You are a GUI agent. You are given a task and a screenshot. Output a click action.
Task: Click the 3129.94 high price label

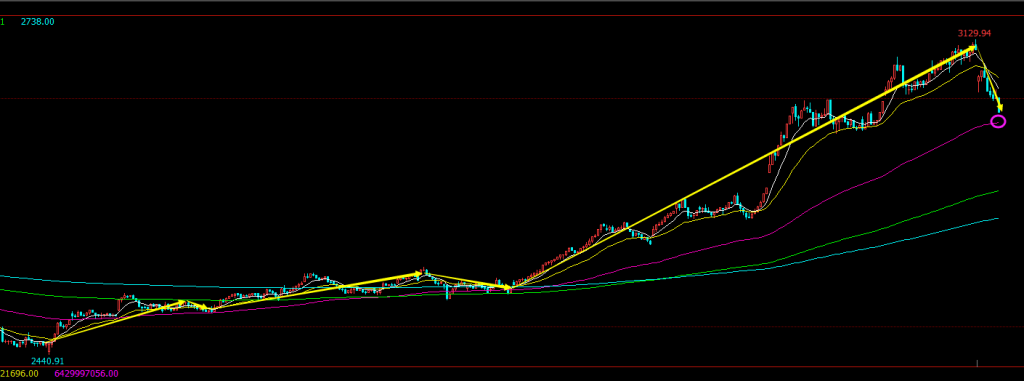(974, 33)
